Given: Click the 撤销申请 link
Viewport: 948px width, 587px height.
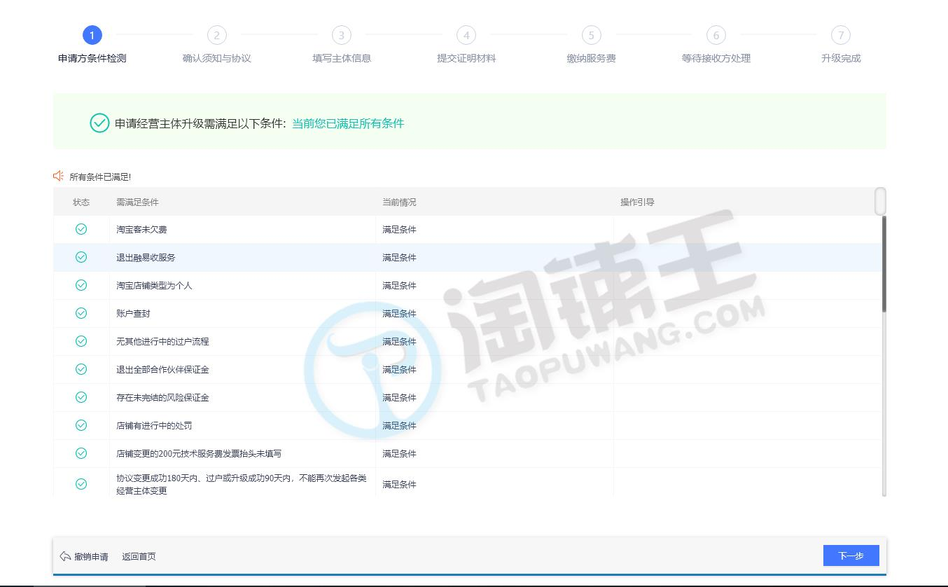Looking at the screenshot, I should click(x=91, y=556).
